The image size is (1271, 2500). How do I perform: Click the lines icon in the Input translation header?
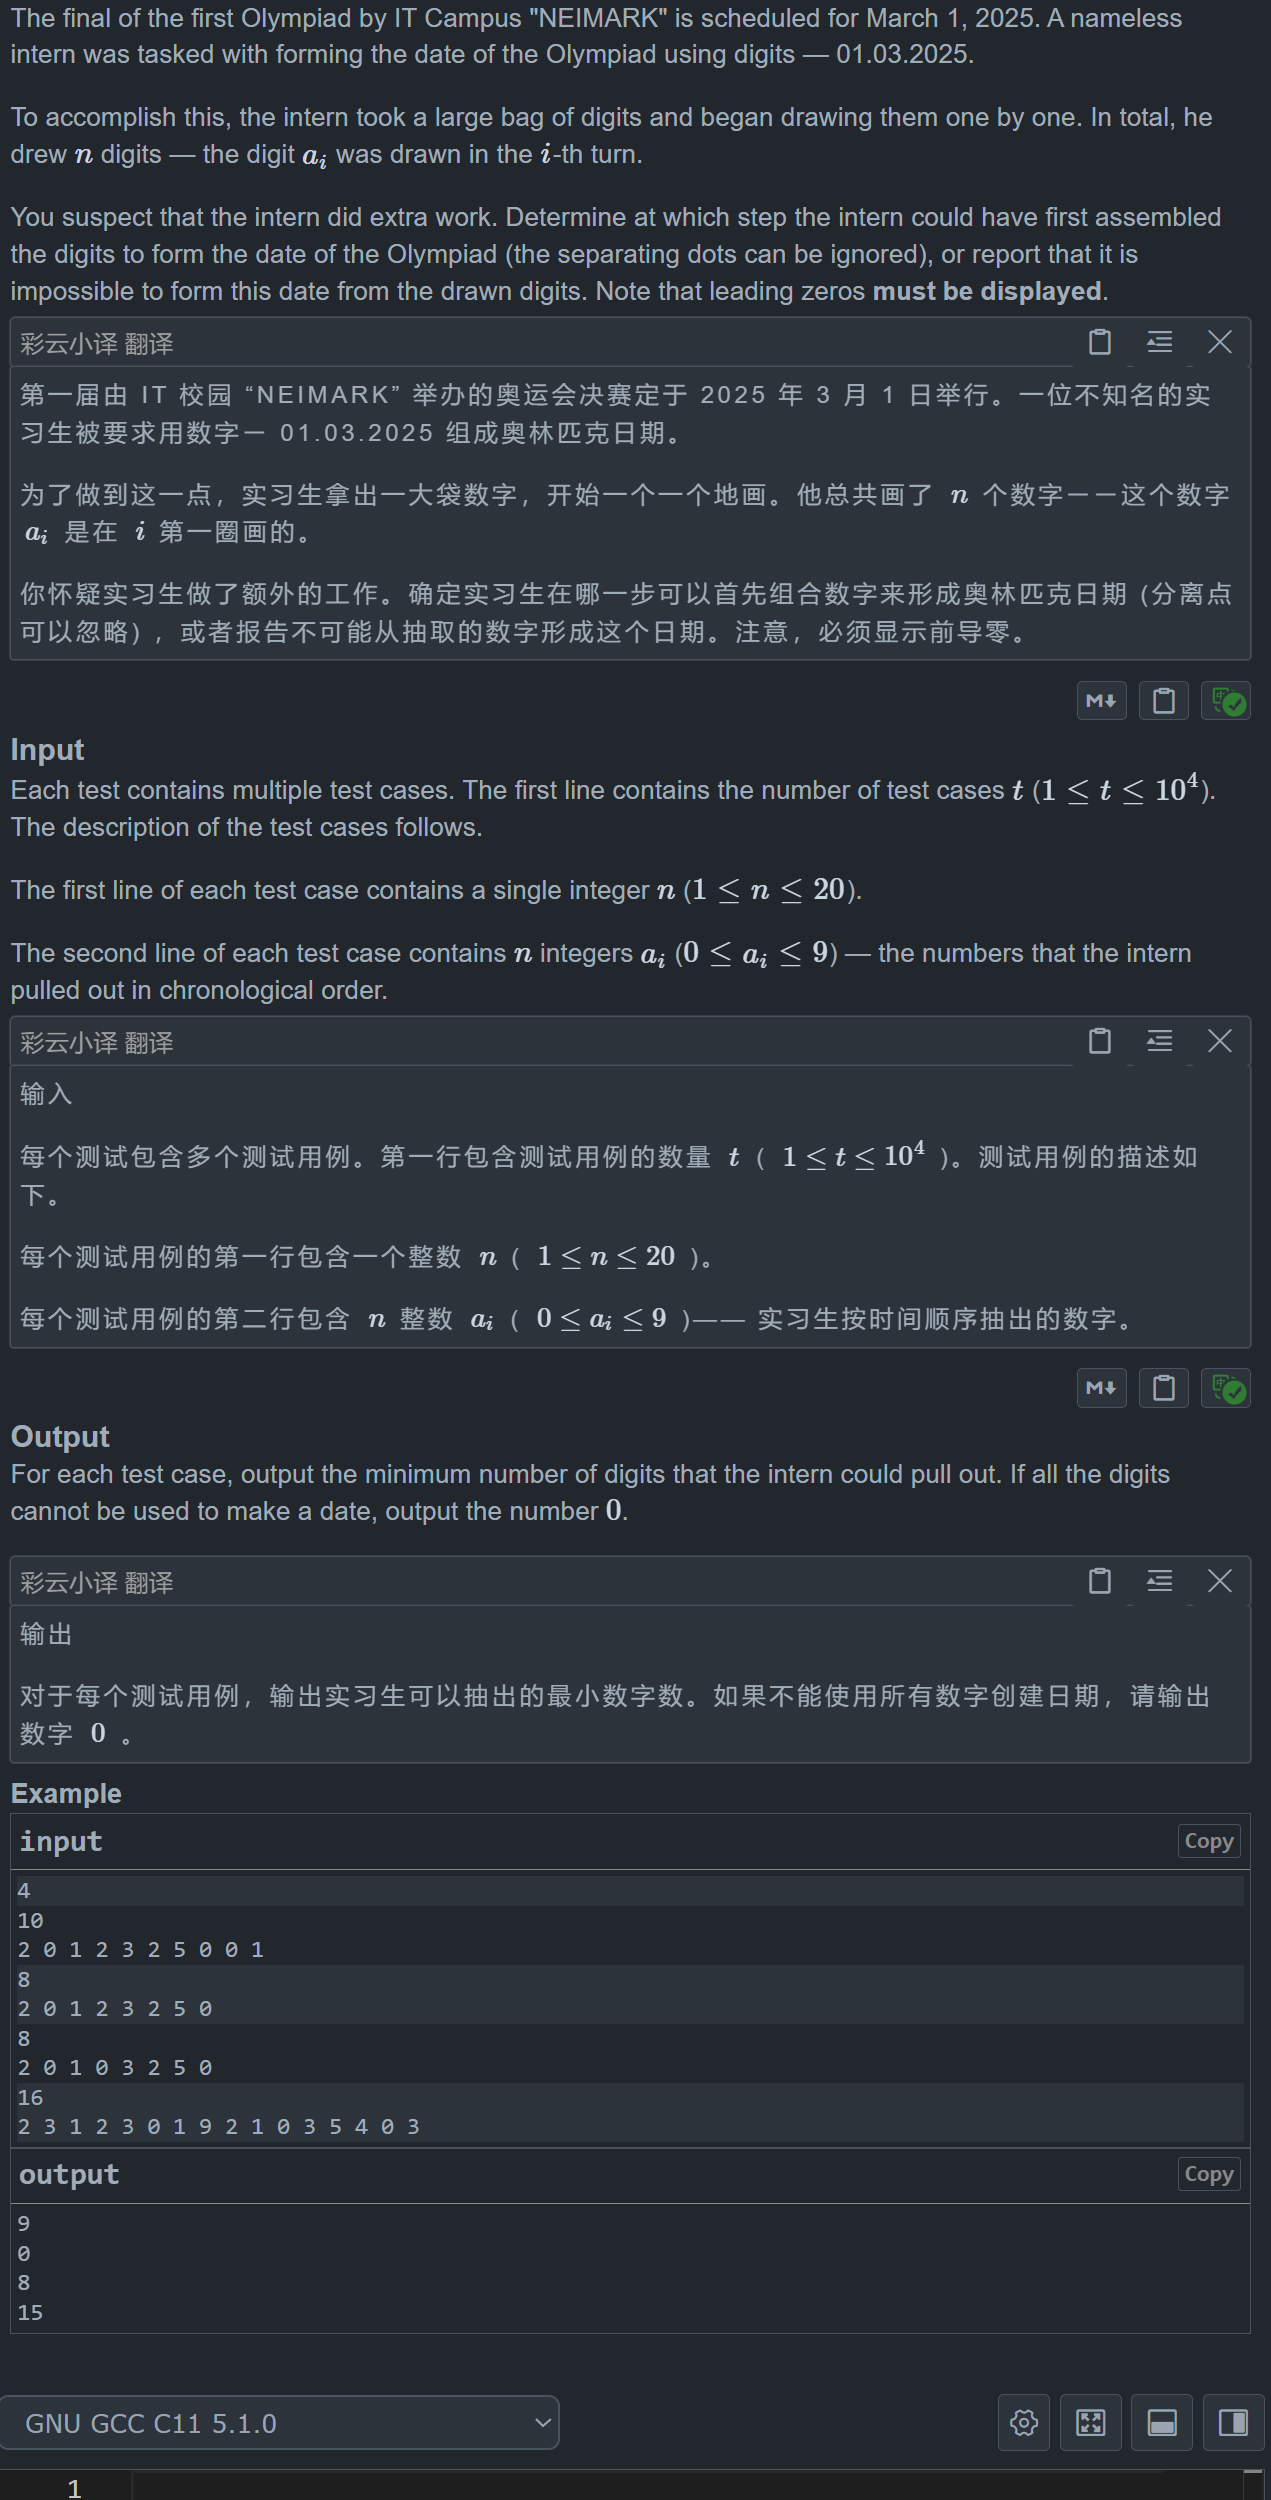(1160, 1041)
